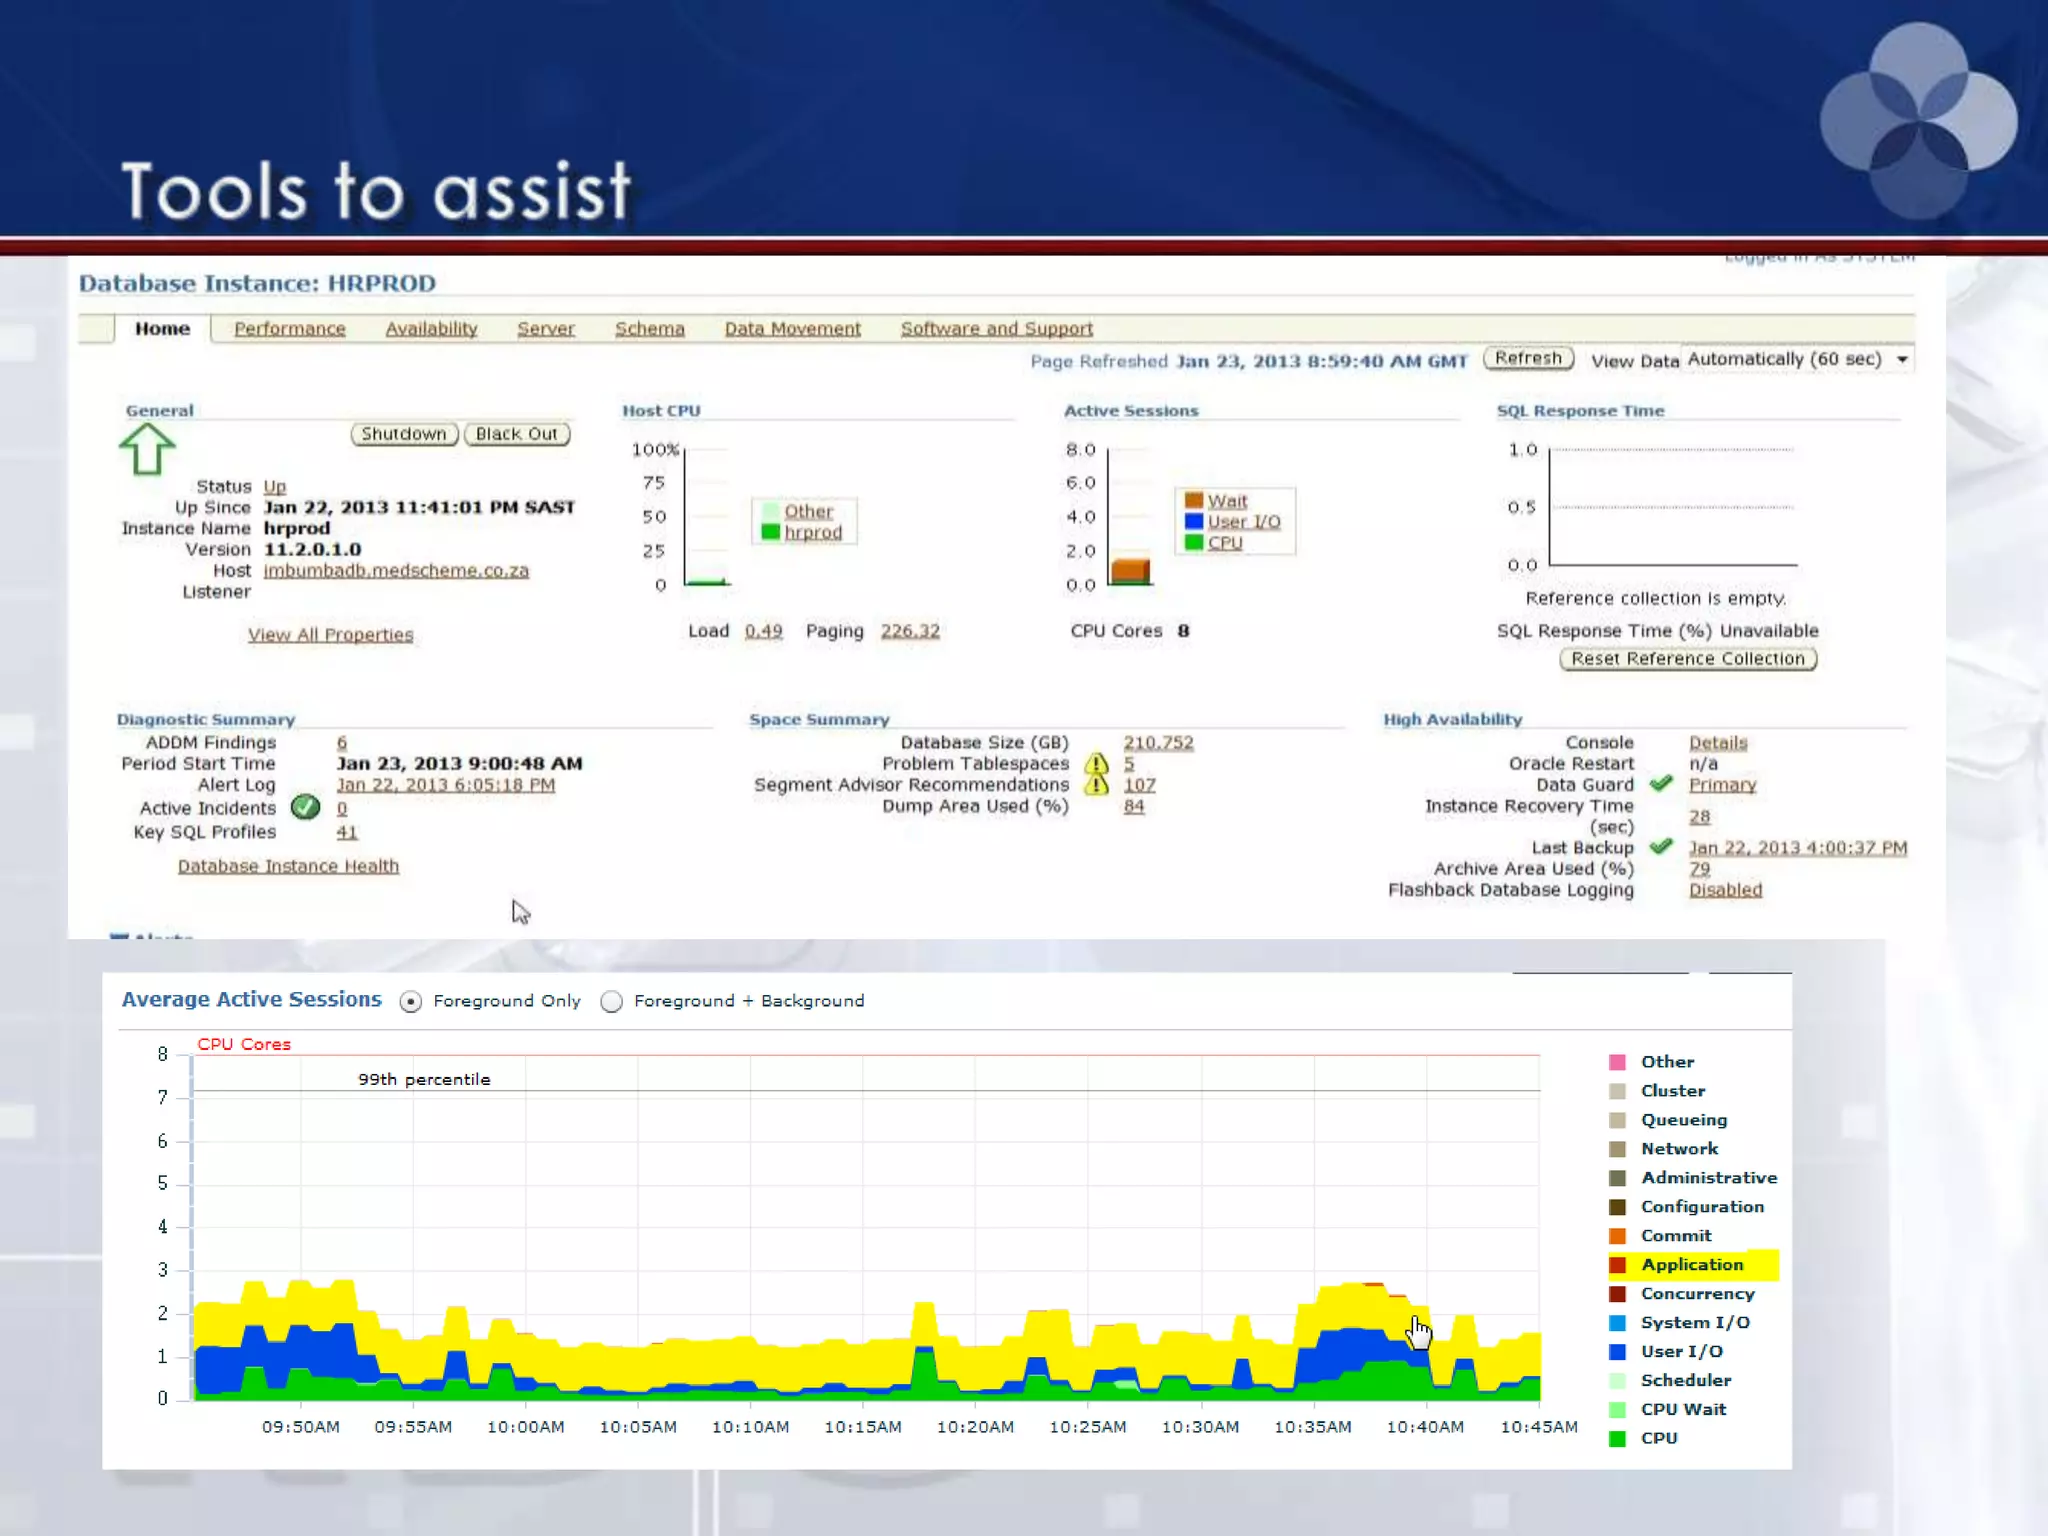Open the Database Instance Health link
This screenshot has height=1536, width=2048.
point(288,866)
